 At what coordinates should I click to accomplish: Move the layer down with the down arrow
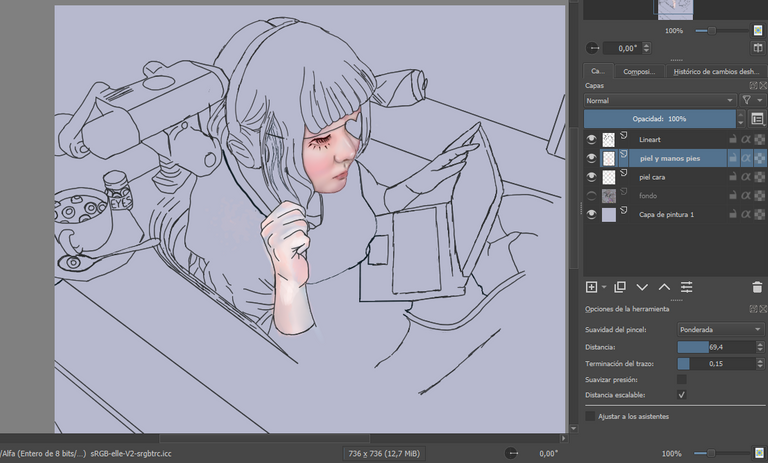tap(642, 287)
